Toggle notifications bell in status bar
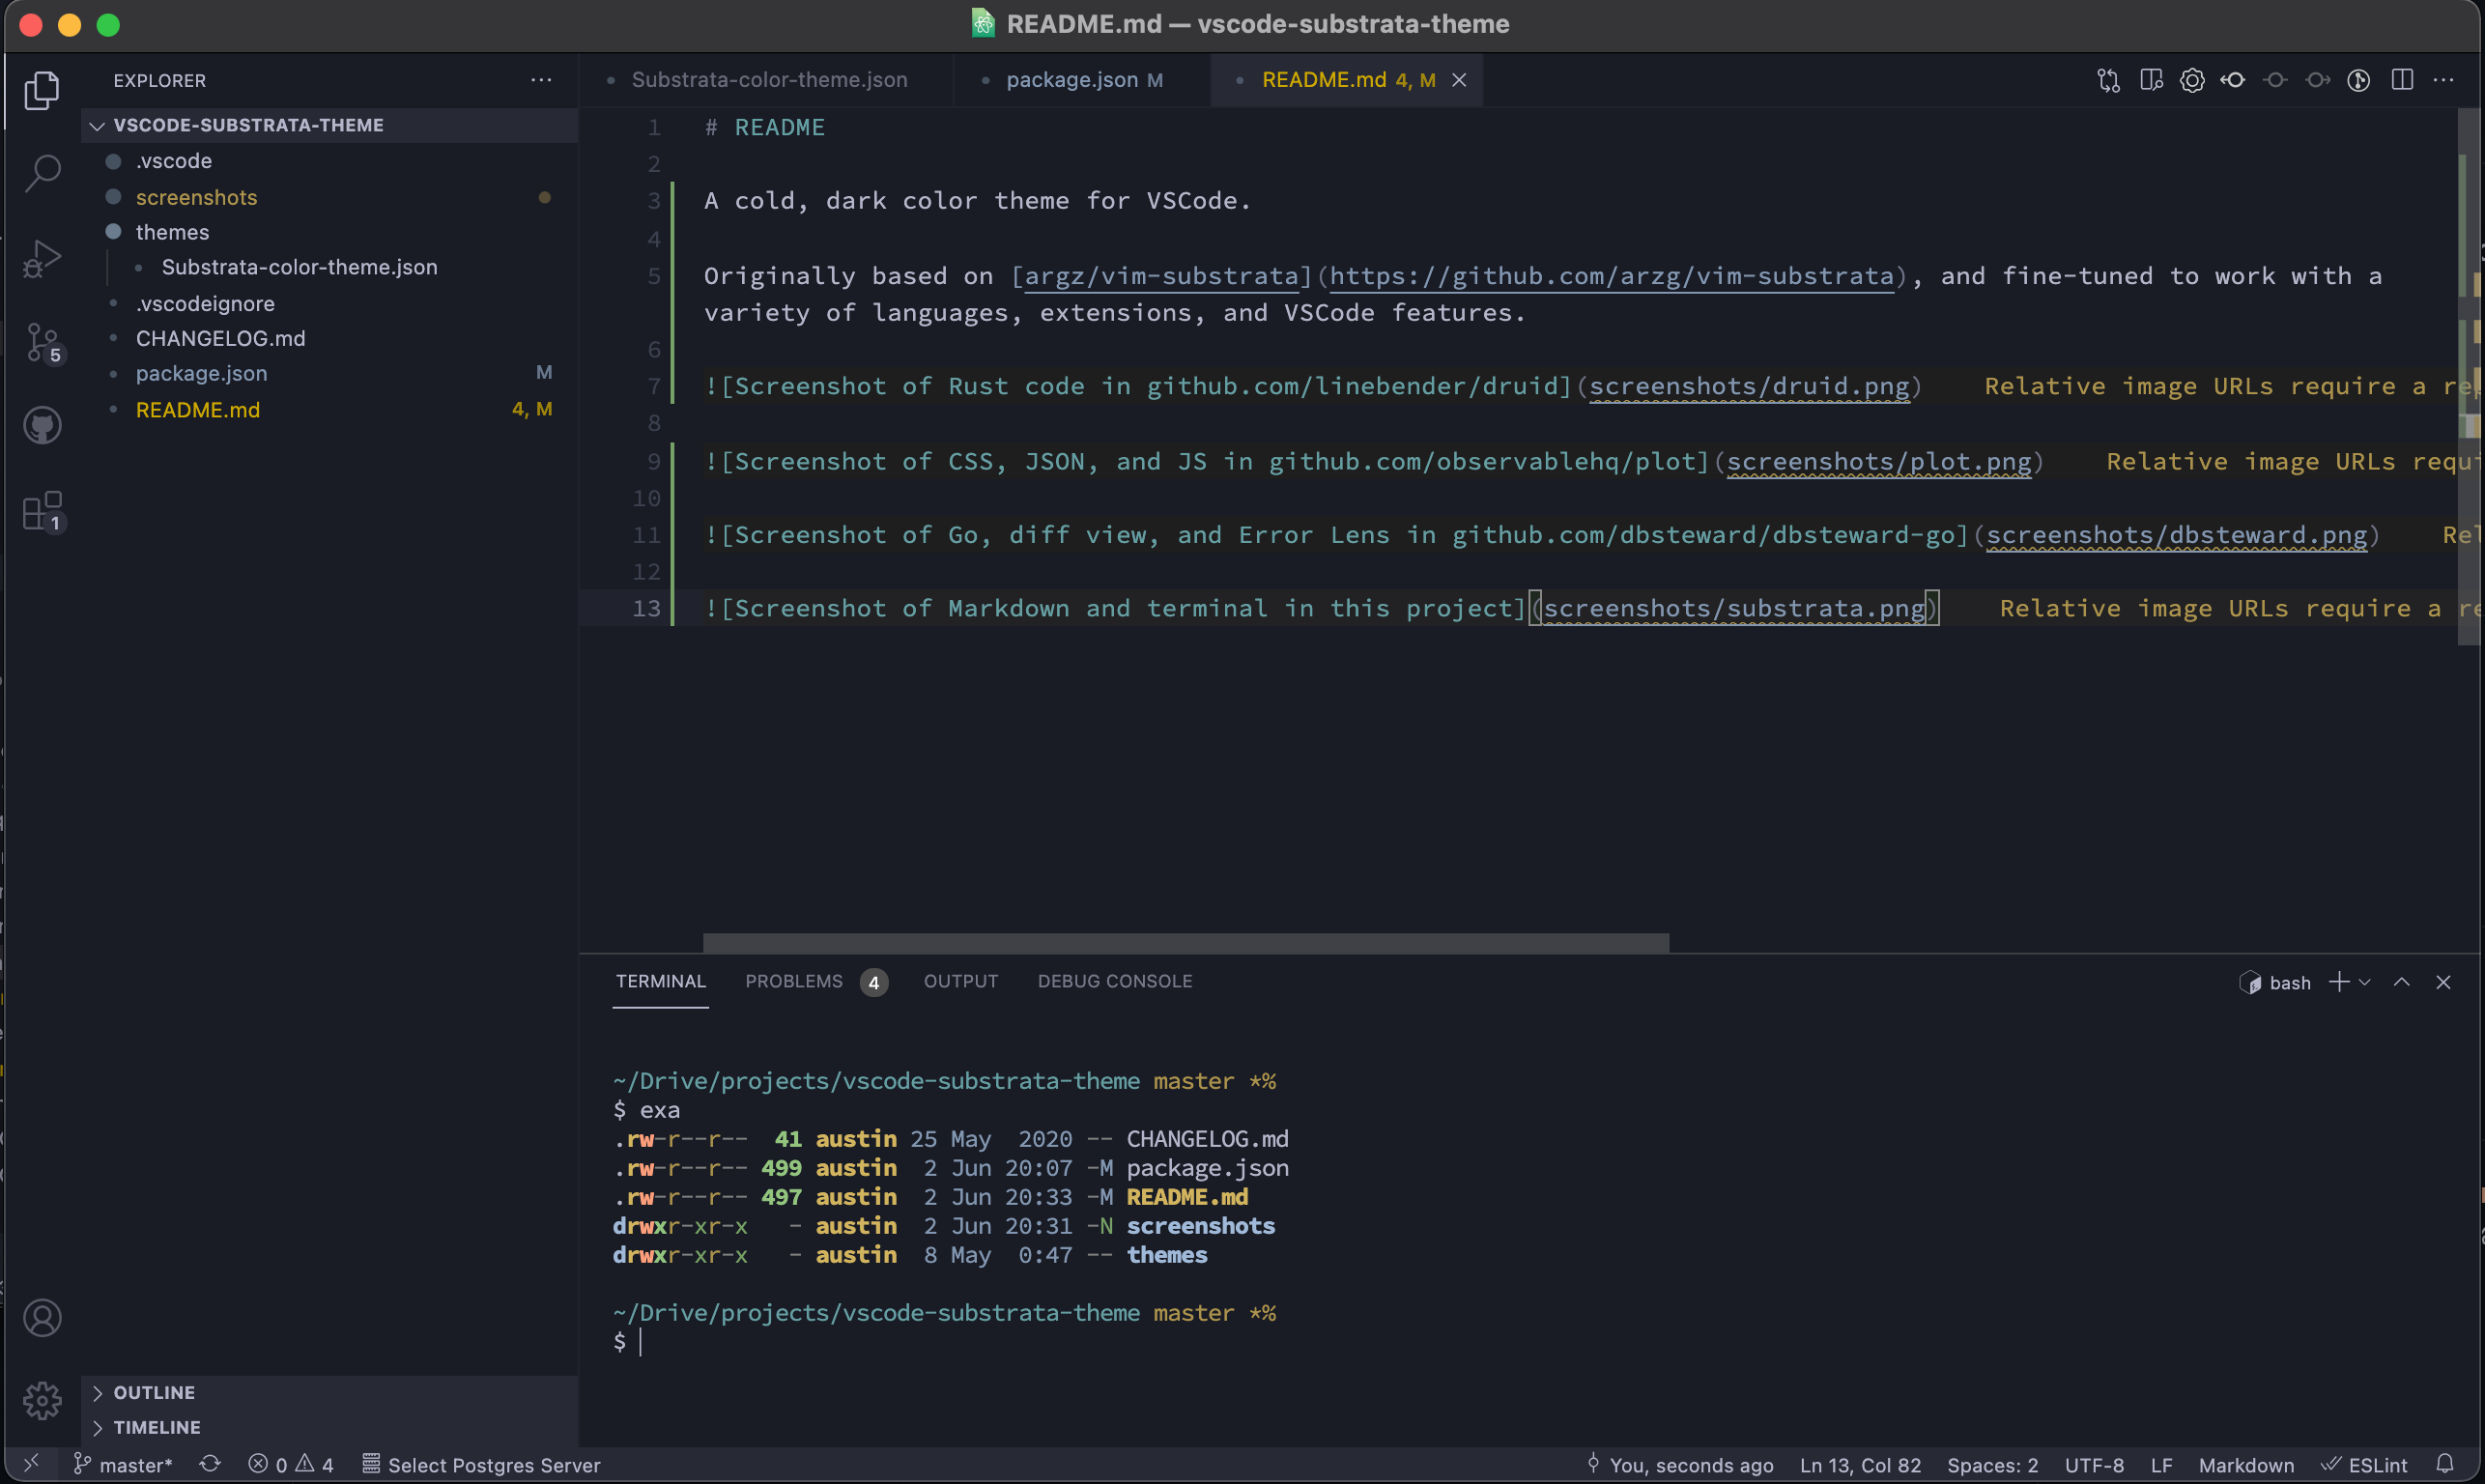This screenshot has height=1484, width=2485. 2445,1464
